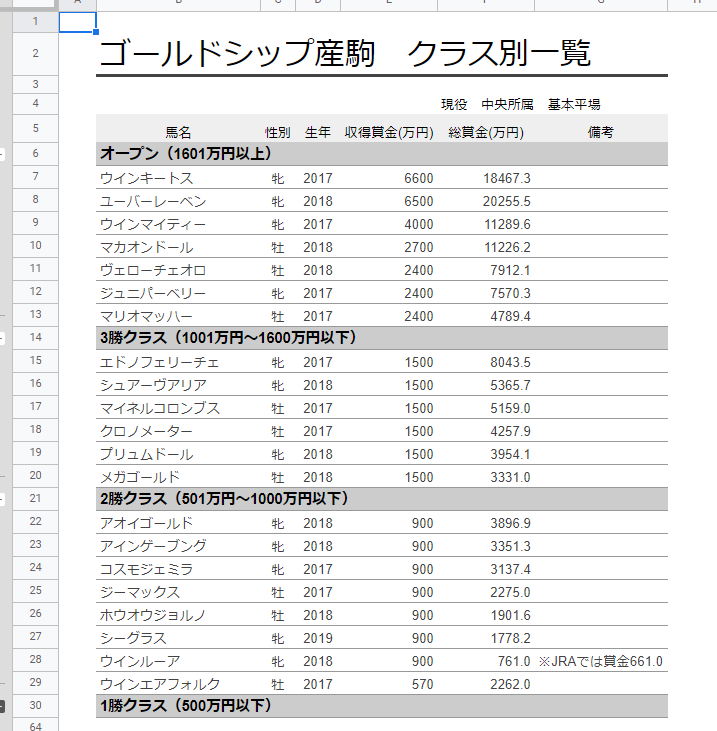Select the horse name メガゴールド
This screenshot has height=731, width=717.
[140, 477]
